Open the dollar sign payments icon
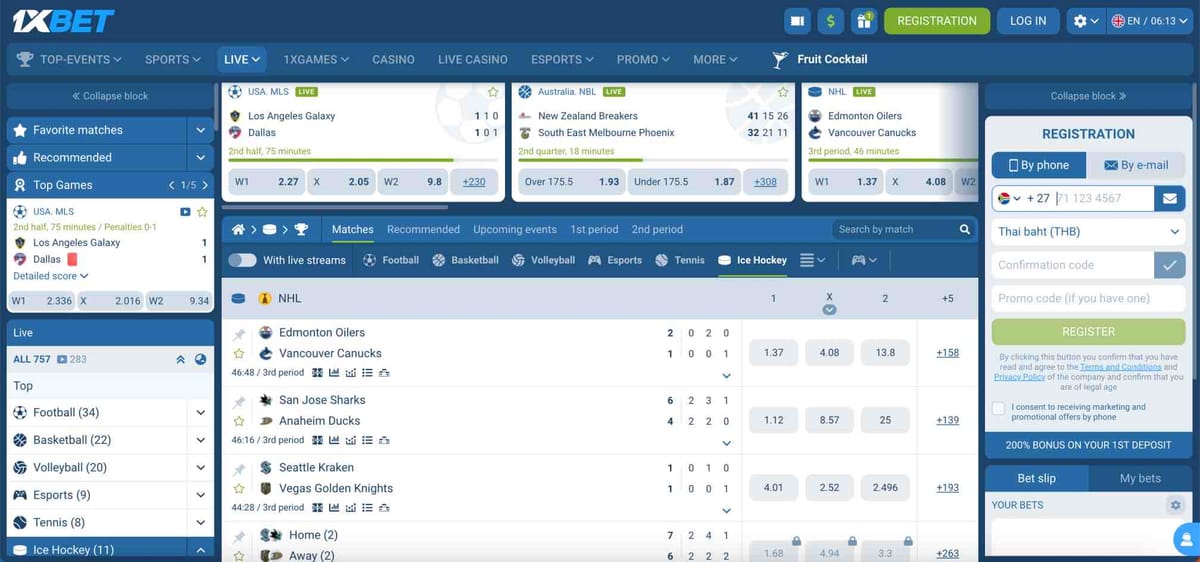 (830, 20)
